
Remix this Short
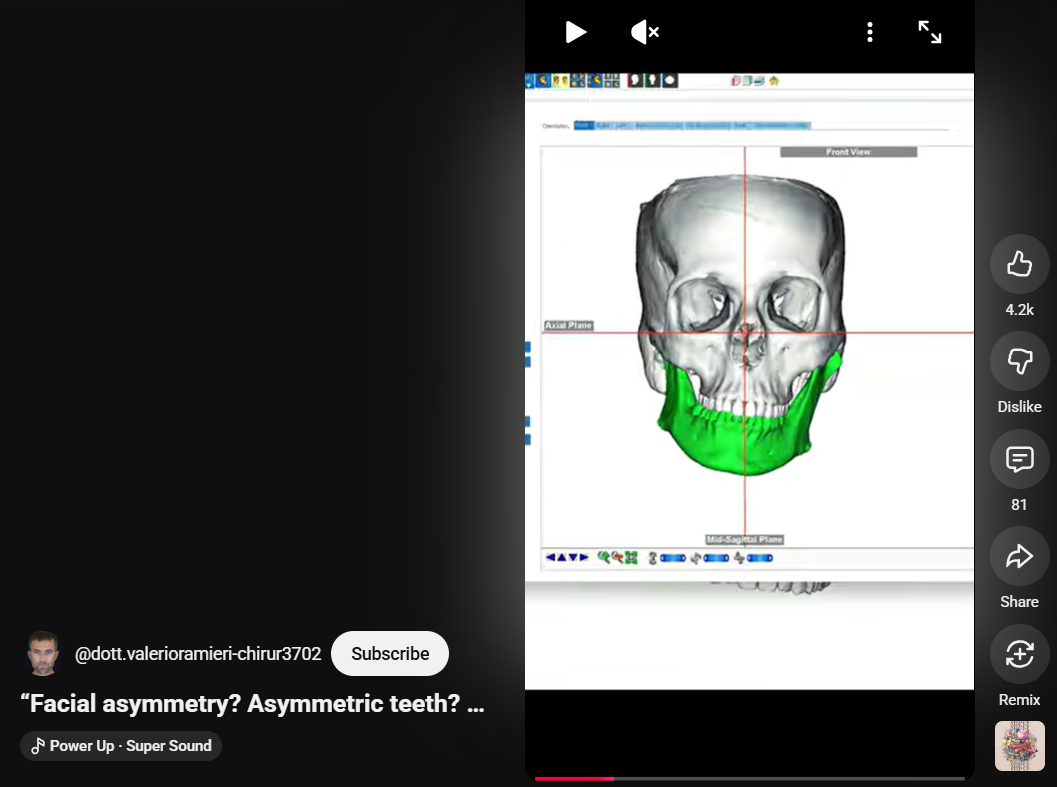point(1019,654)
